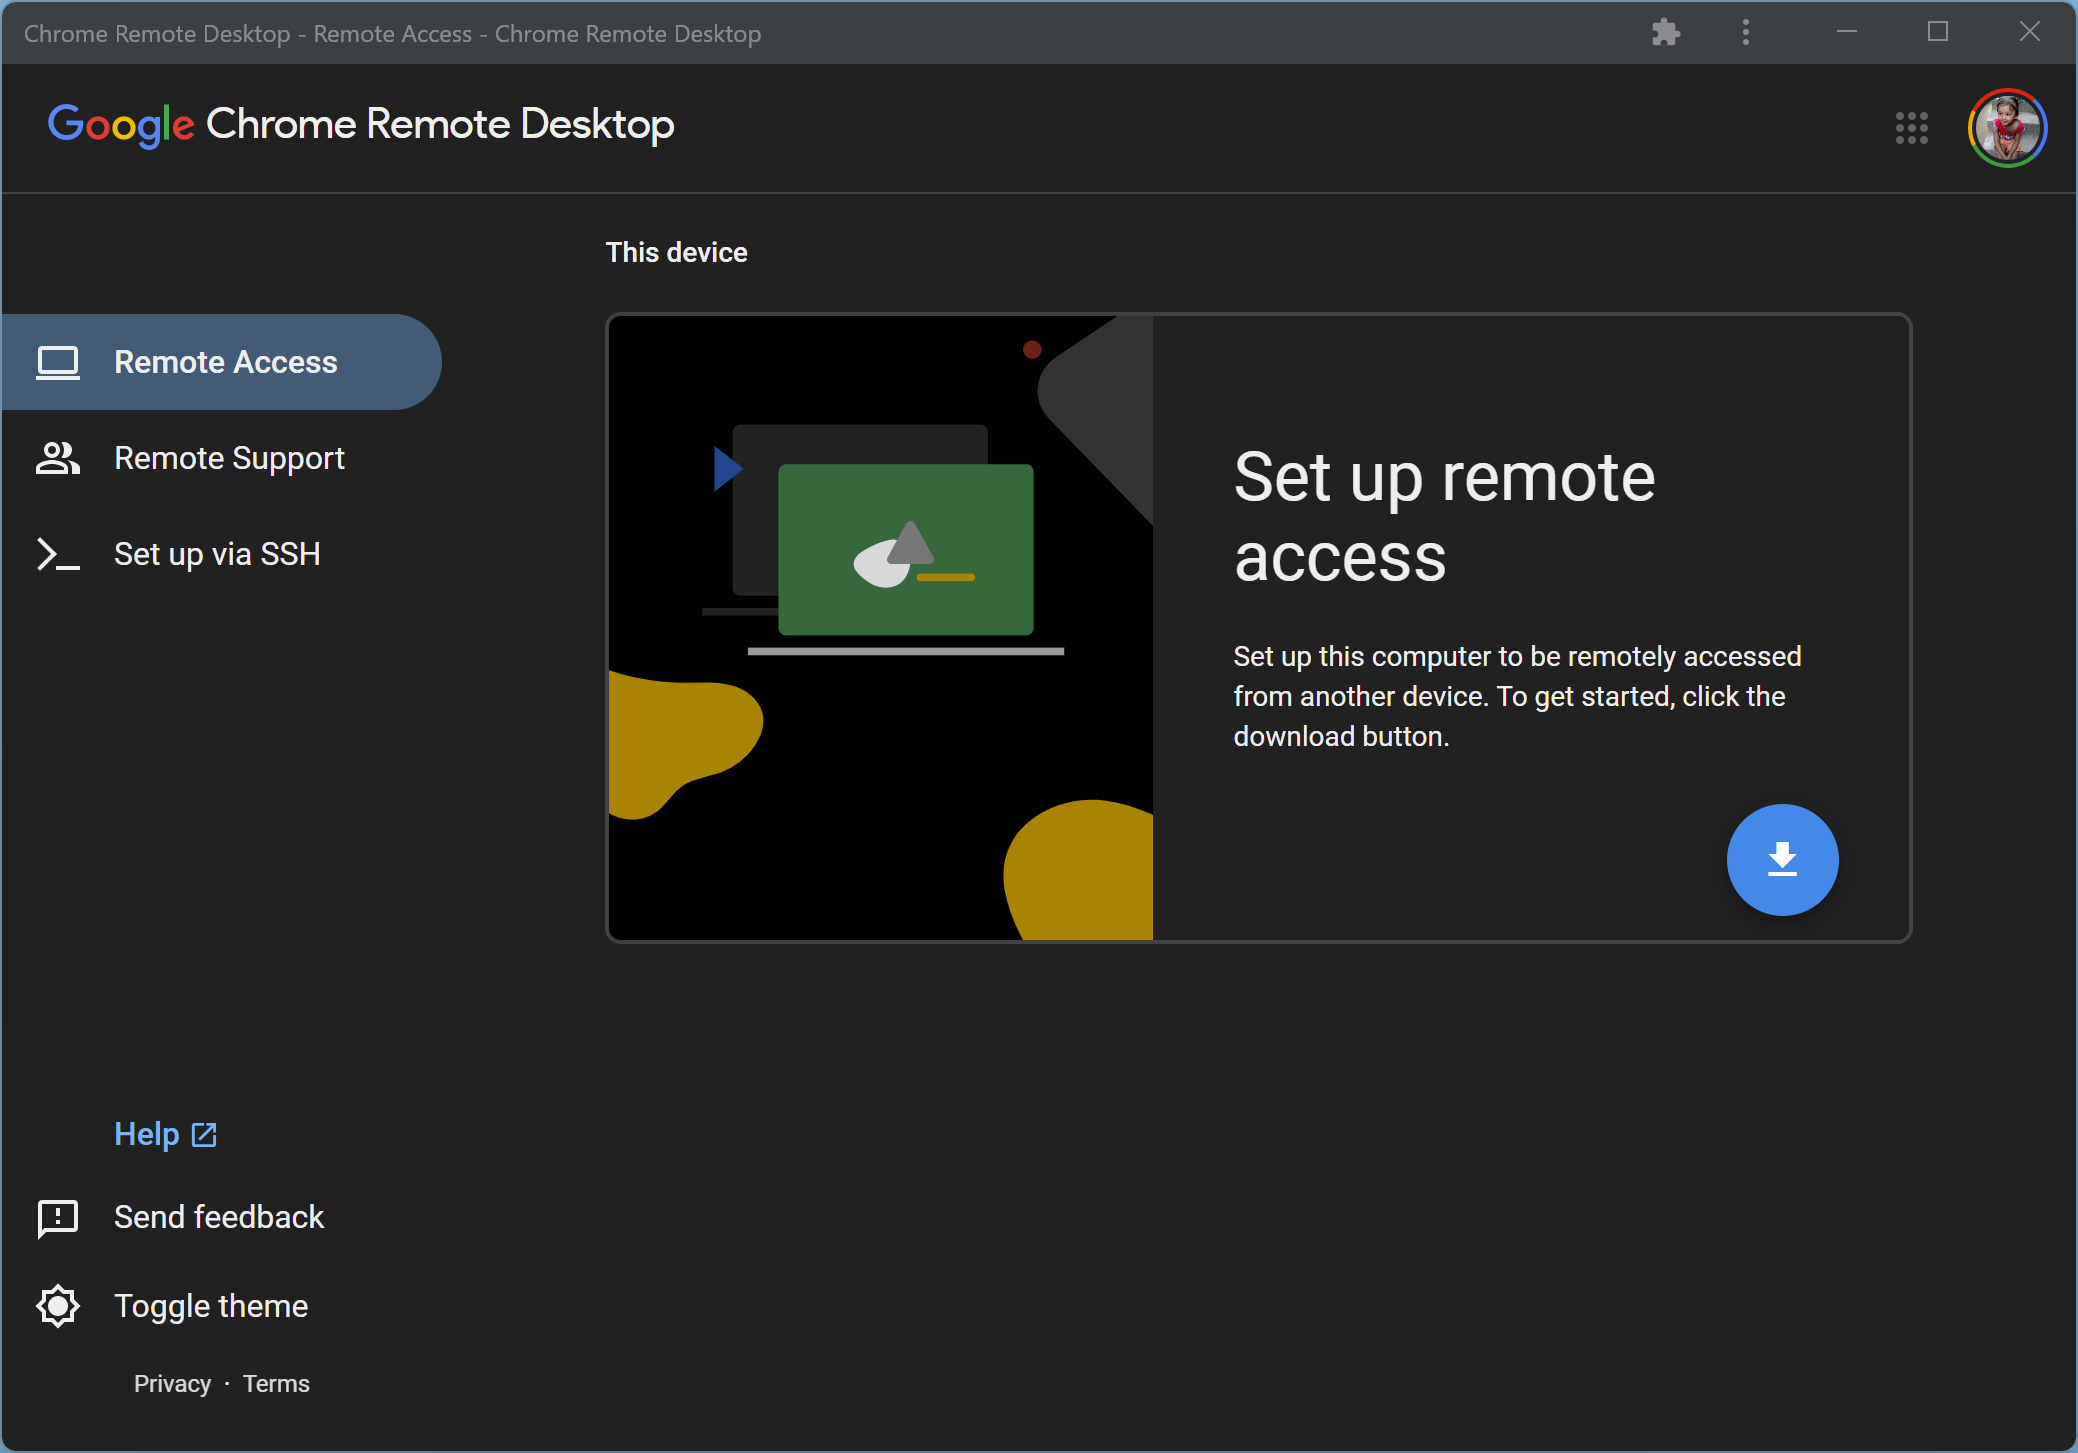Close the Chrome Remote Desktop window
Screen dimensions: 2078x1453
(x=2029, y=32)
